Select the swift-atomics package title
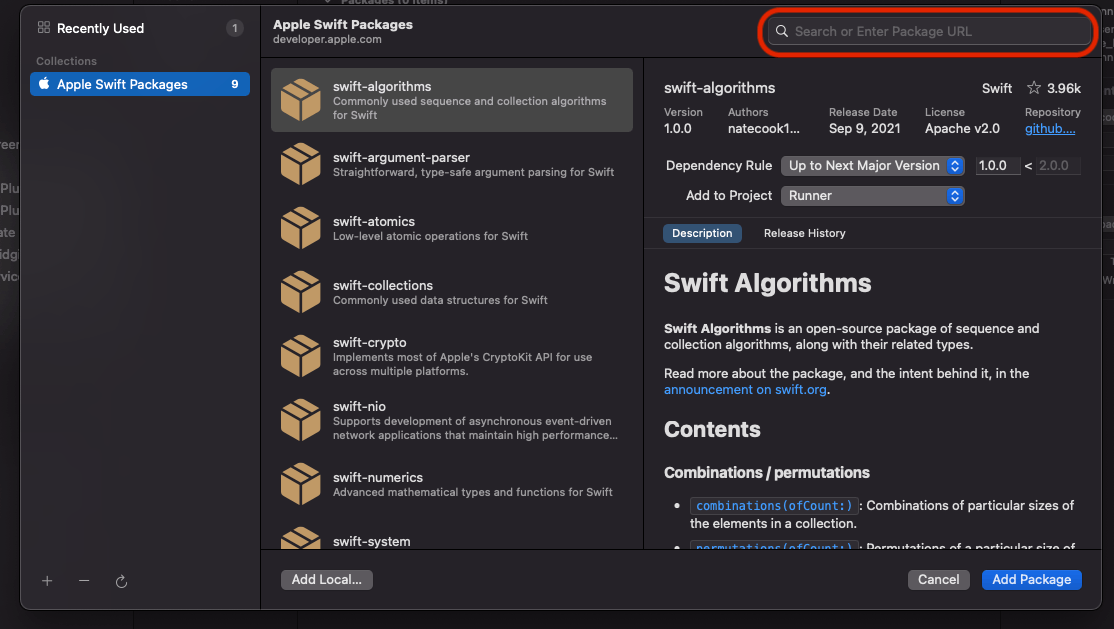 [374, 221]
